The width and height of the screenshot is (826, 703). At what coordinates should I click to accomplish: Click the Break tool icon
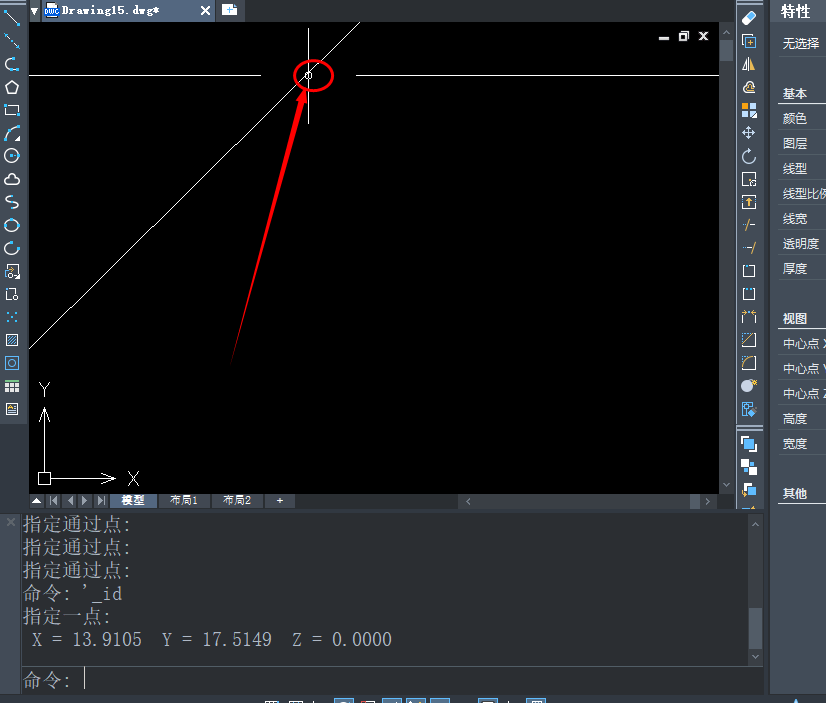[749, 294]
